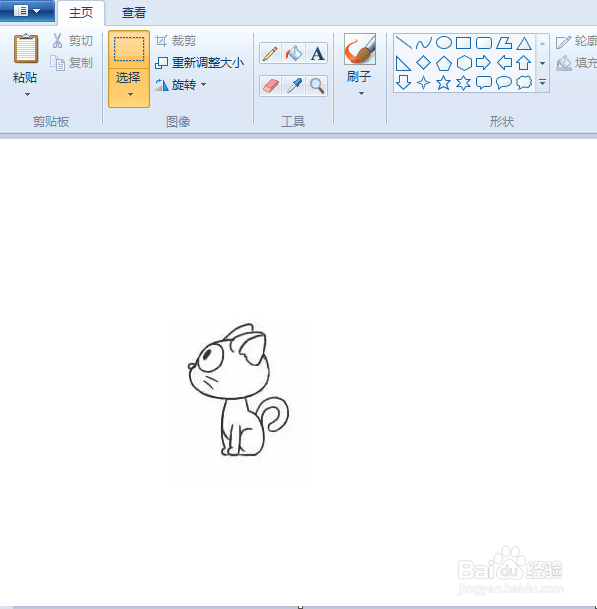Screen dimensions: 597x609
Task: Open the 填充 shape fill dropdown
Action: (x=576, y=63)
